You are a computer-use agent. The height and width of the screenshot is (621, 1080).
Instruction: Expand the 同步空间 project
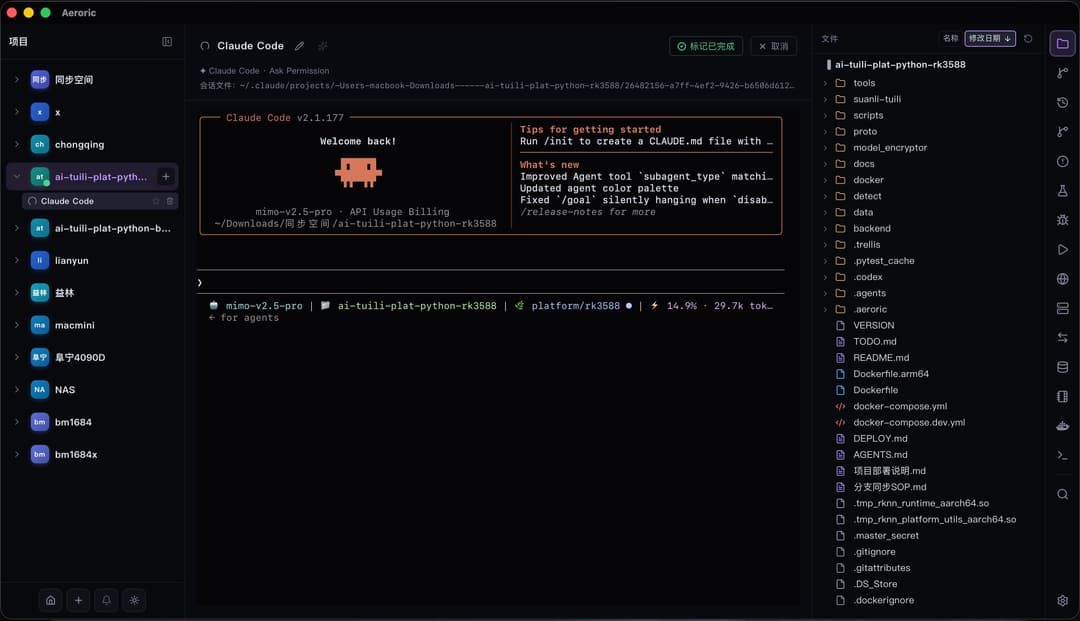click(17, 80)
